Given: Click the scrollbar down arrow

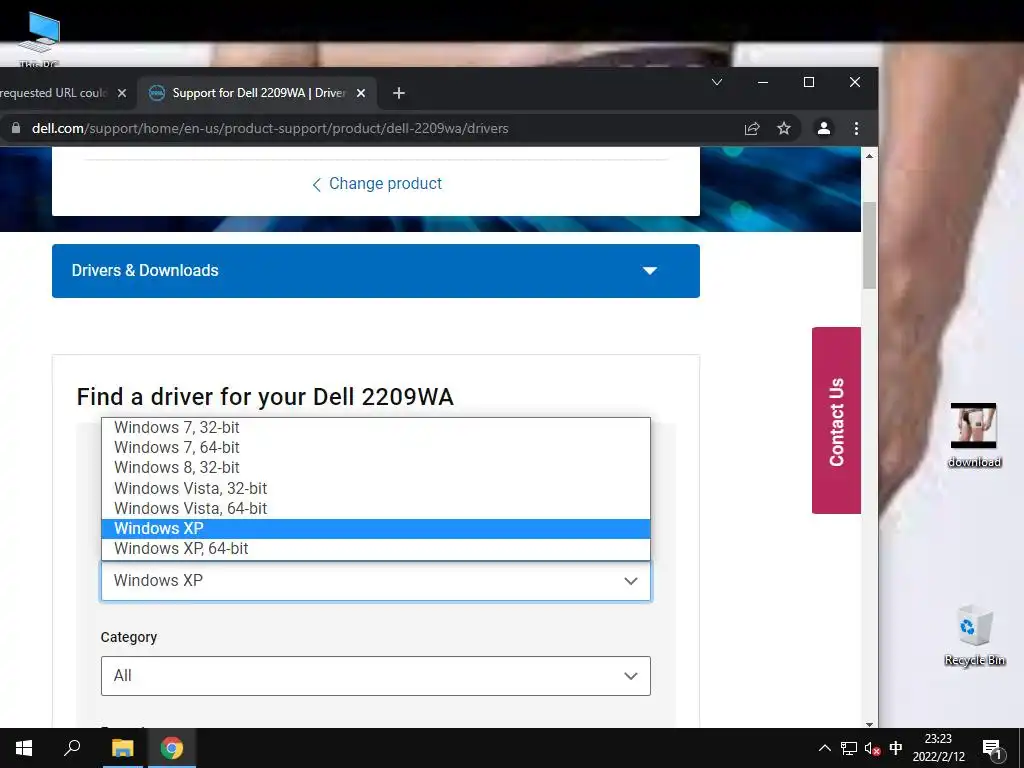Looking at the screenshot, I should [869, 724].
